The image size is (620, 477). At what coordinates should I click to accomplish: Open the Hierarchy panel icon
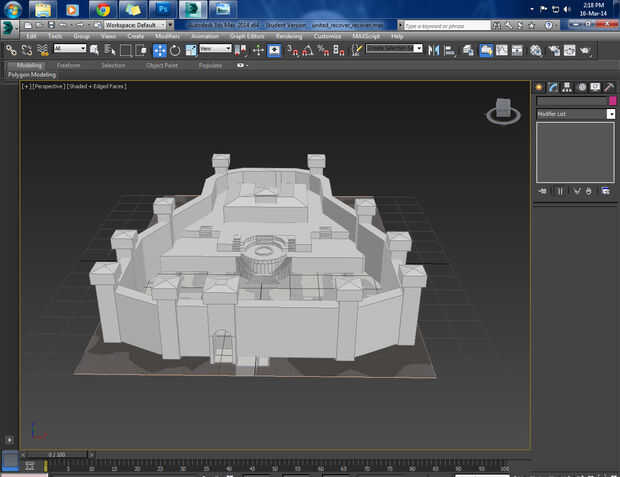(x=566, y=87)
